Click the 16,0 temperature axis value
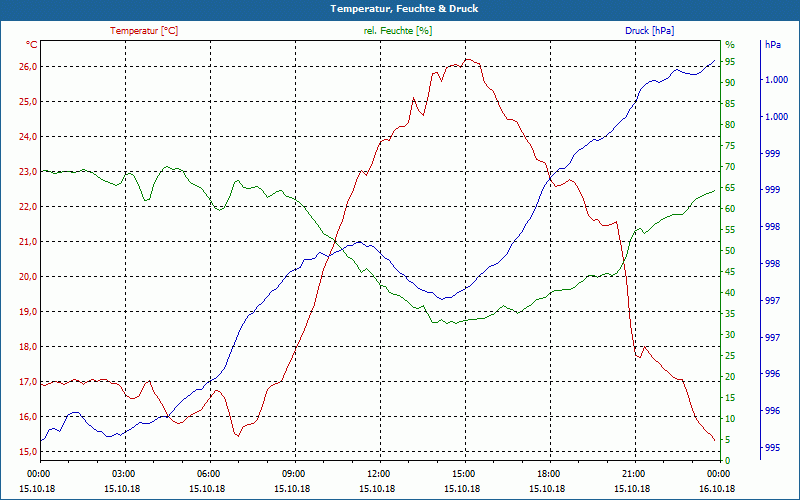The height and width of the screenshot is (500, 800). pyautogui.click(x=29, y=417)
